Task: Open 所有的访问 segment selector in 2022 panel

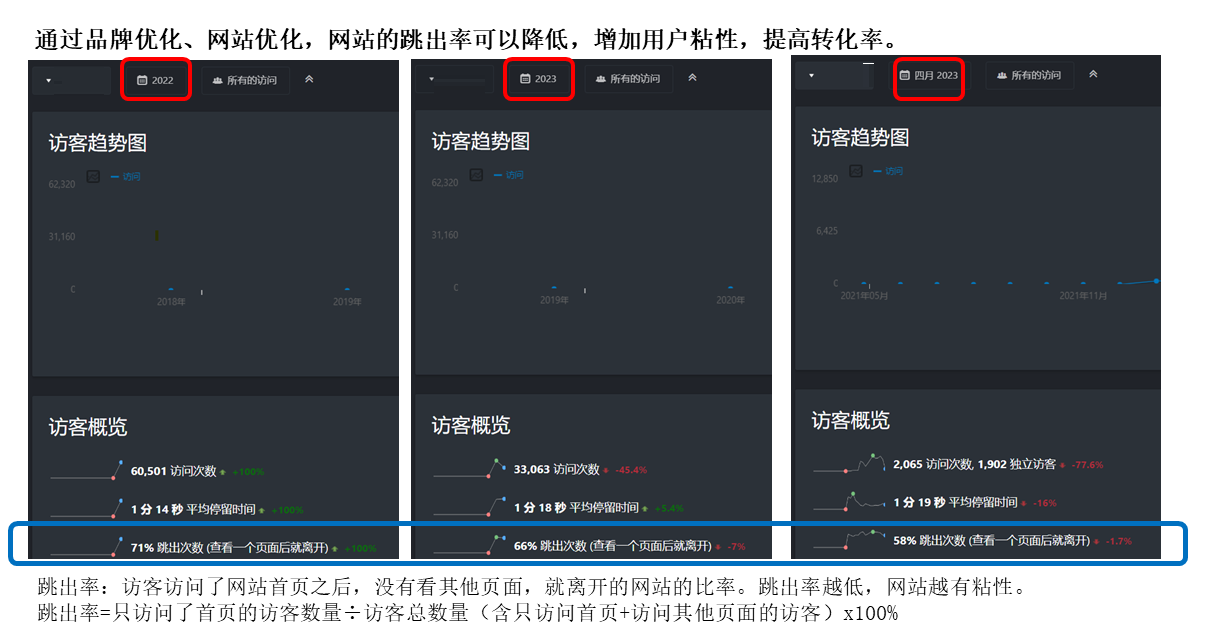Action: [x=245, y=80]
